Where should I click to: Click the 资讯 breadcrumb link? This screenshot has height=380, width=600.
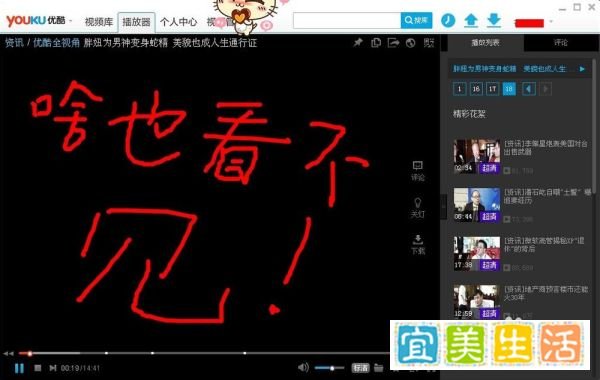pyautogui.click(x=14, y=43)
